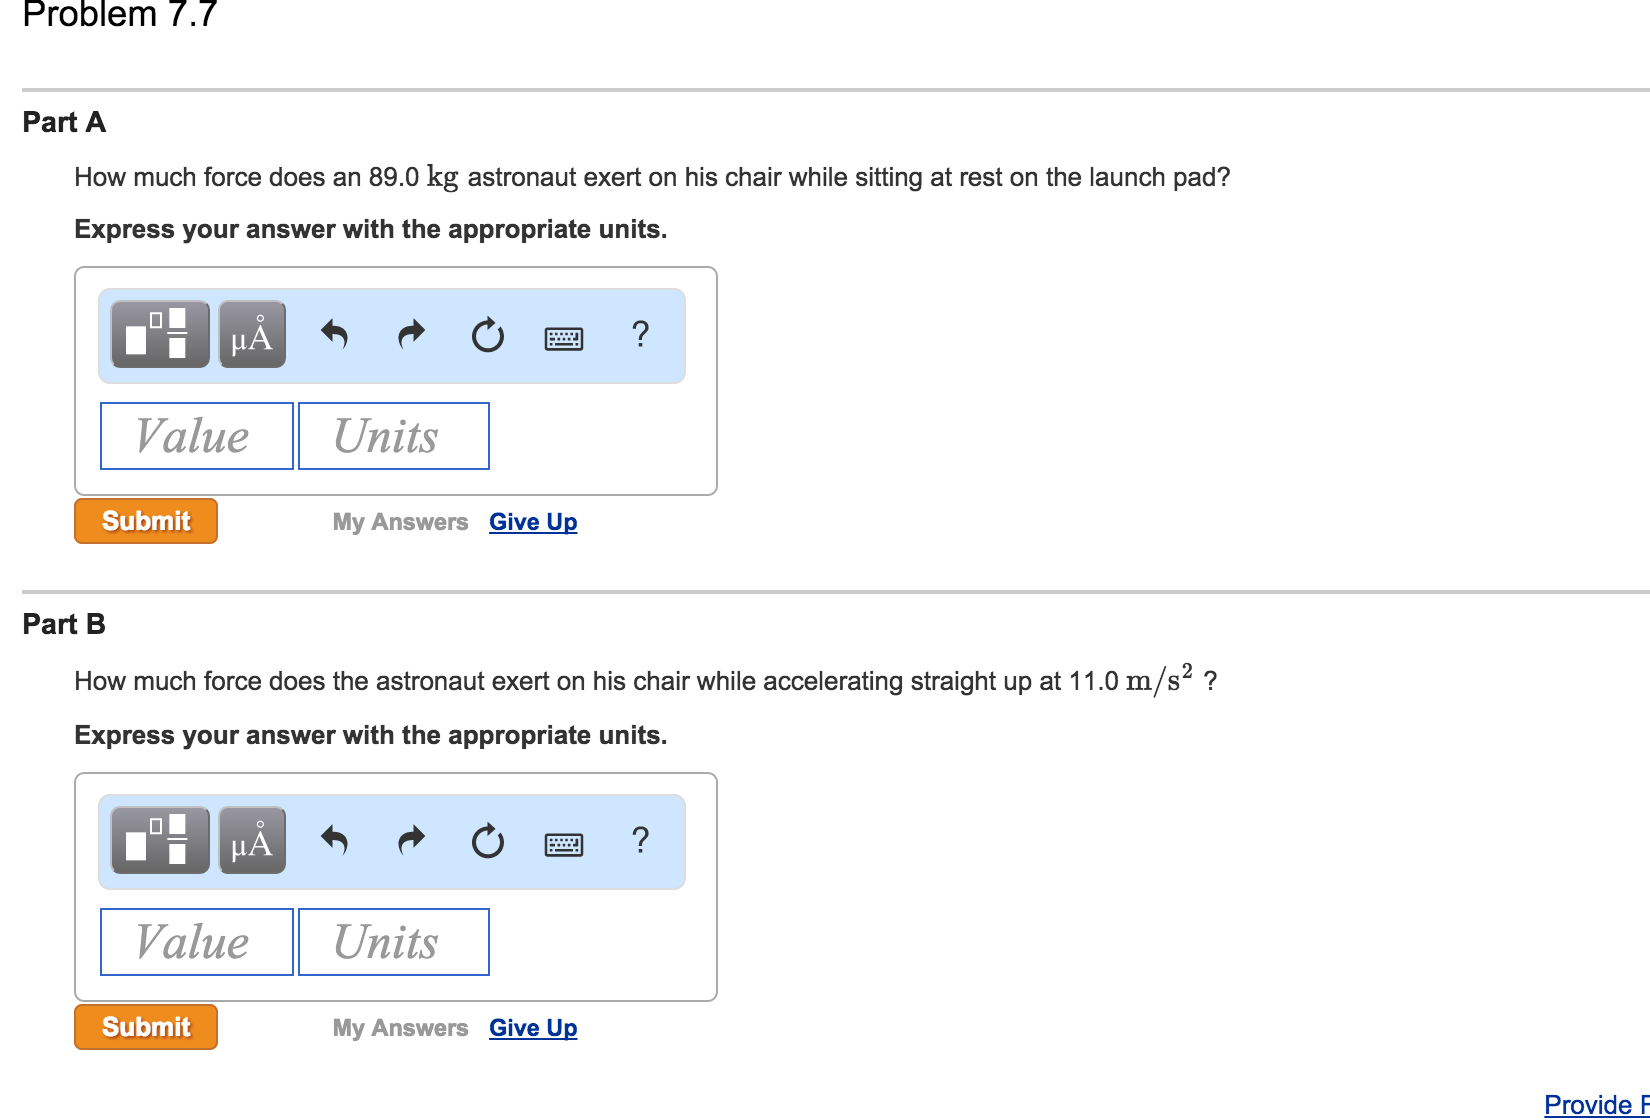Click the Part A Value input field
The image size is (1650, 1120).
(197, 436)
